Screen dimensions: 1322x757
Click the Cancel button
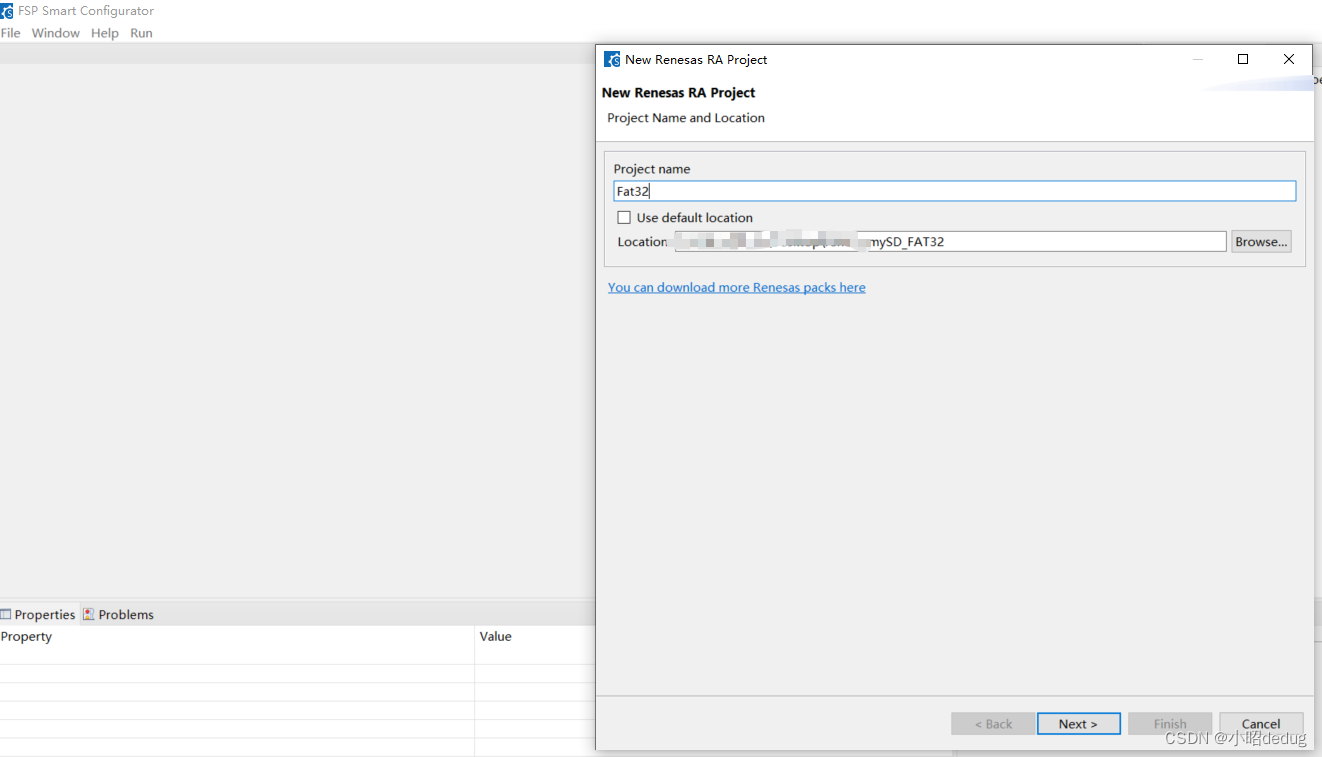(x=1261, y=724)
